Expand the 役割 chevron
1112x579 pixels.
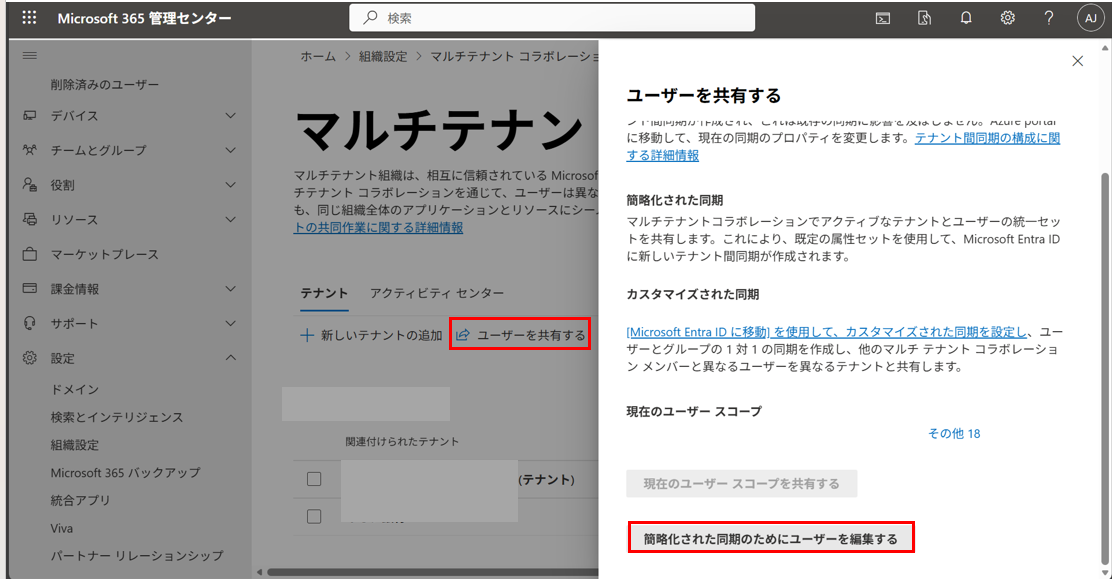(x=230, y=184)
